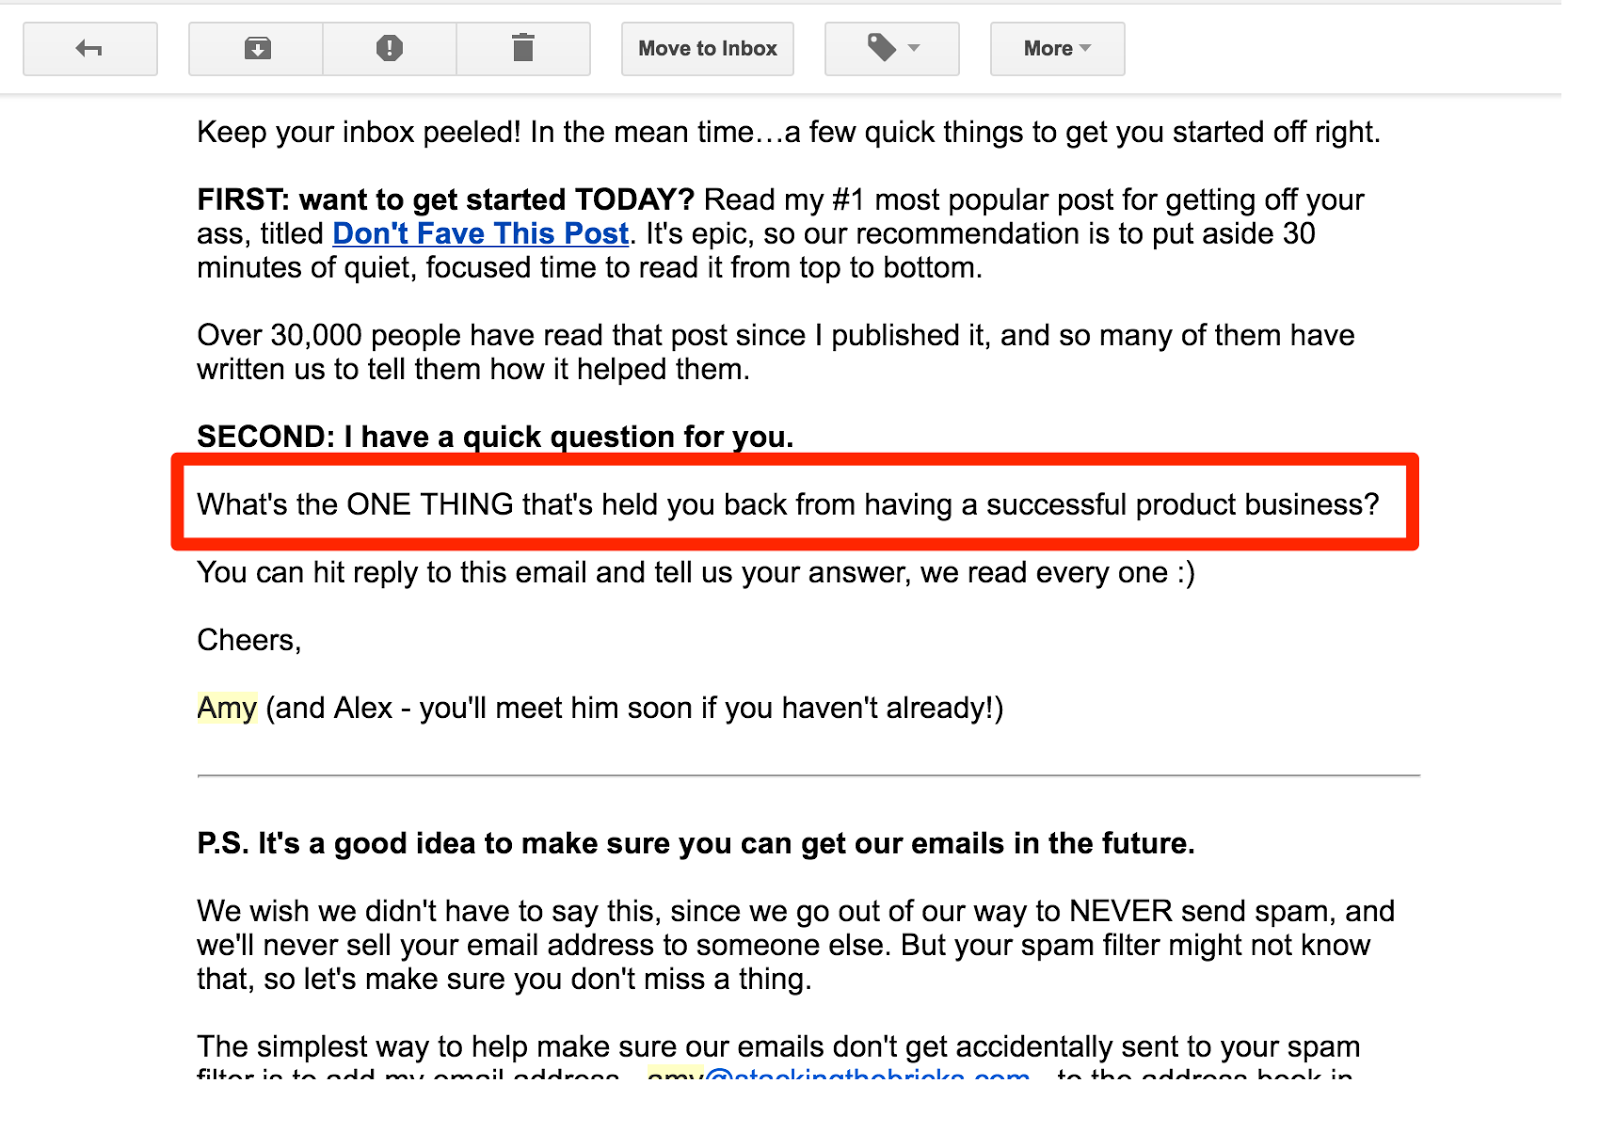Image resolution: width=1600 pixels, height=1133 pixels.
Task: Open the Don't Fave This Post link
Action: [x=480, y=233]
